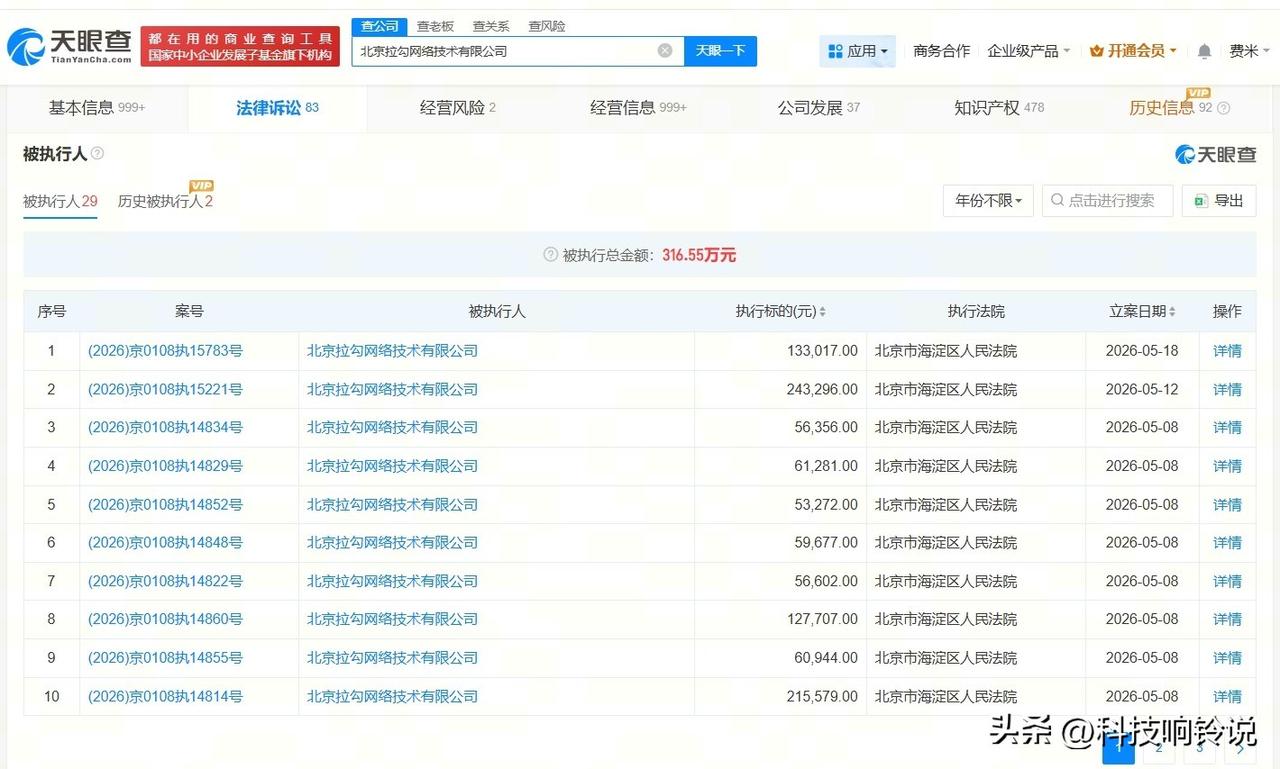The height and width of the screenshot is (769, 1280).
Task: Click the 天眼一下 search button
Action: (x=720, y=51)
